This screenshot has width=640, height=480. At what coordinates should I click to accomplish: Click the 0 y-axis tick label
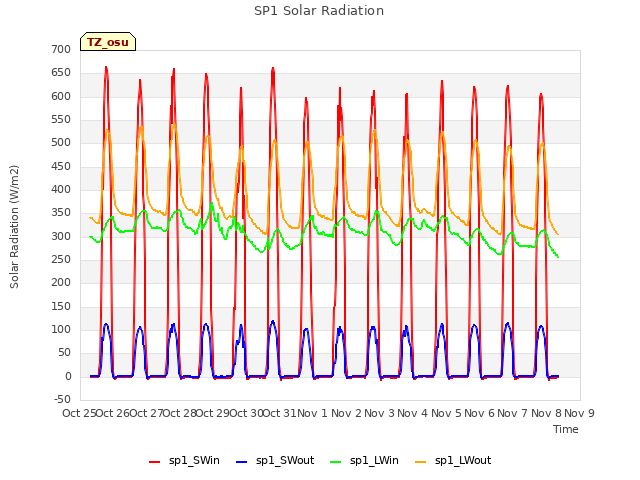[68, 376]
